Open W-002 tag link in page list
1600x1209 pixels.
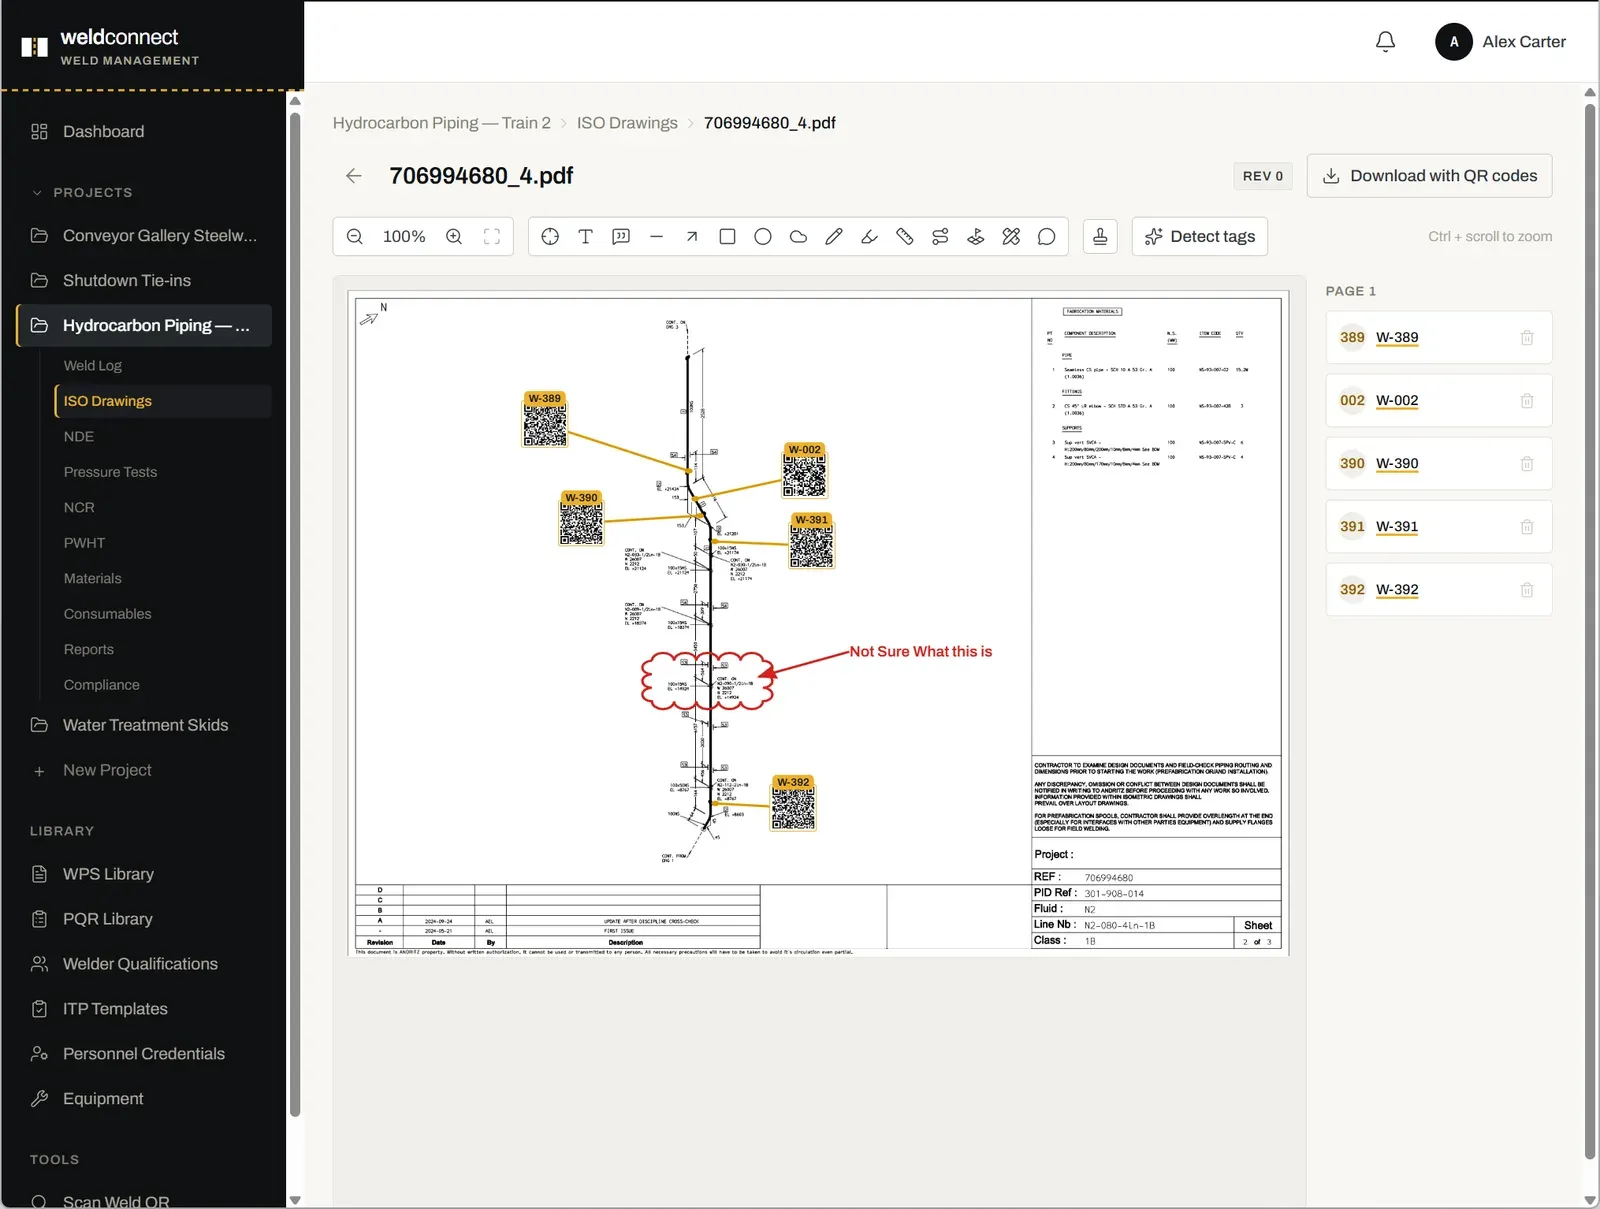[1397, 401]
